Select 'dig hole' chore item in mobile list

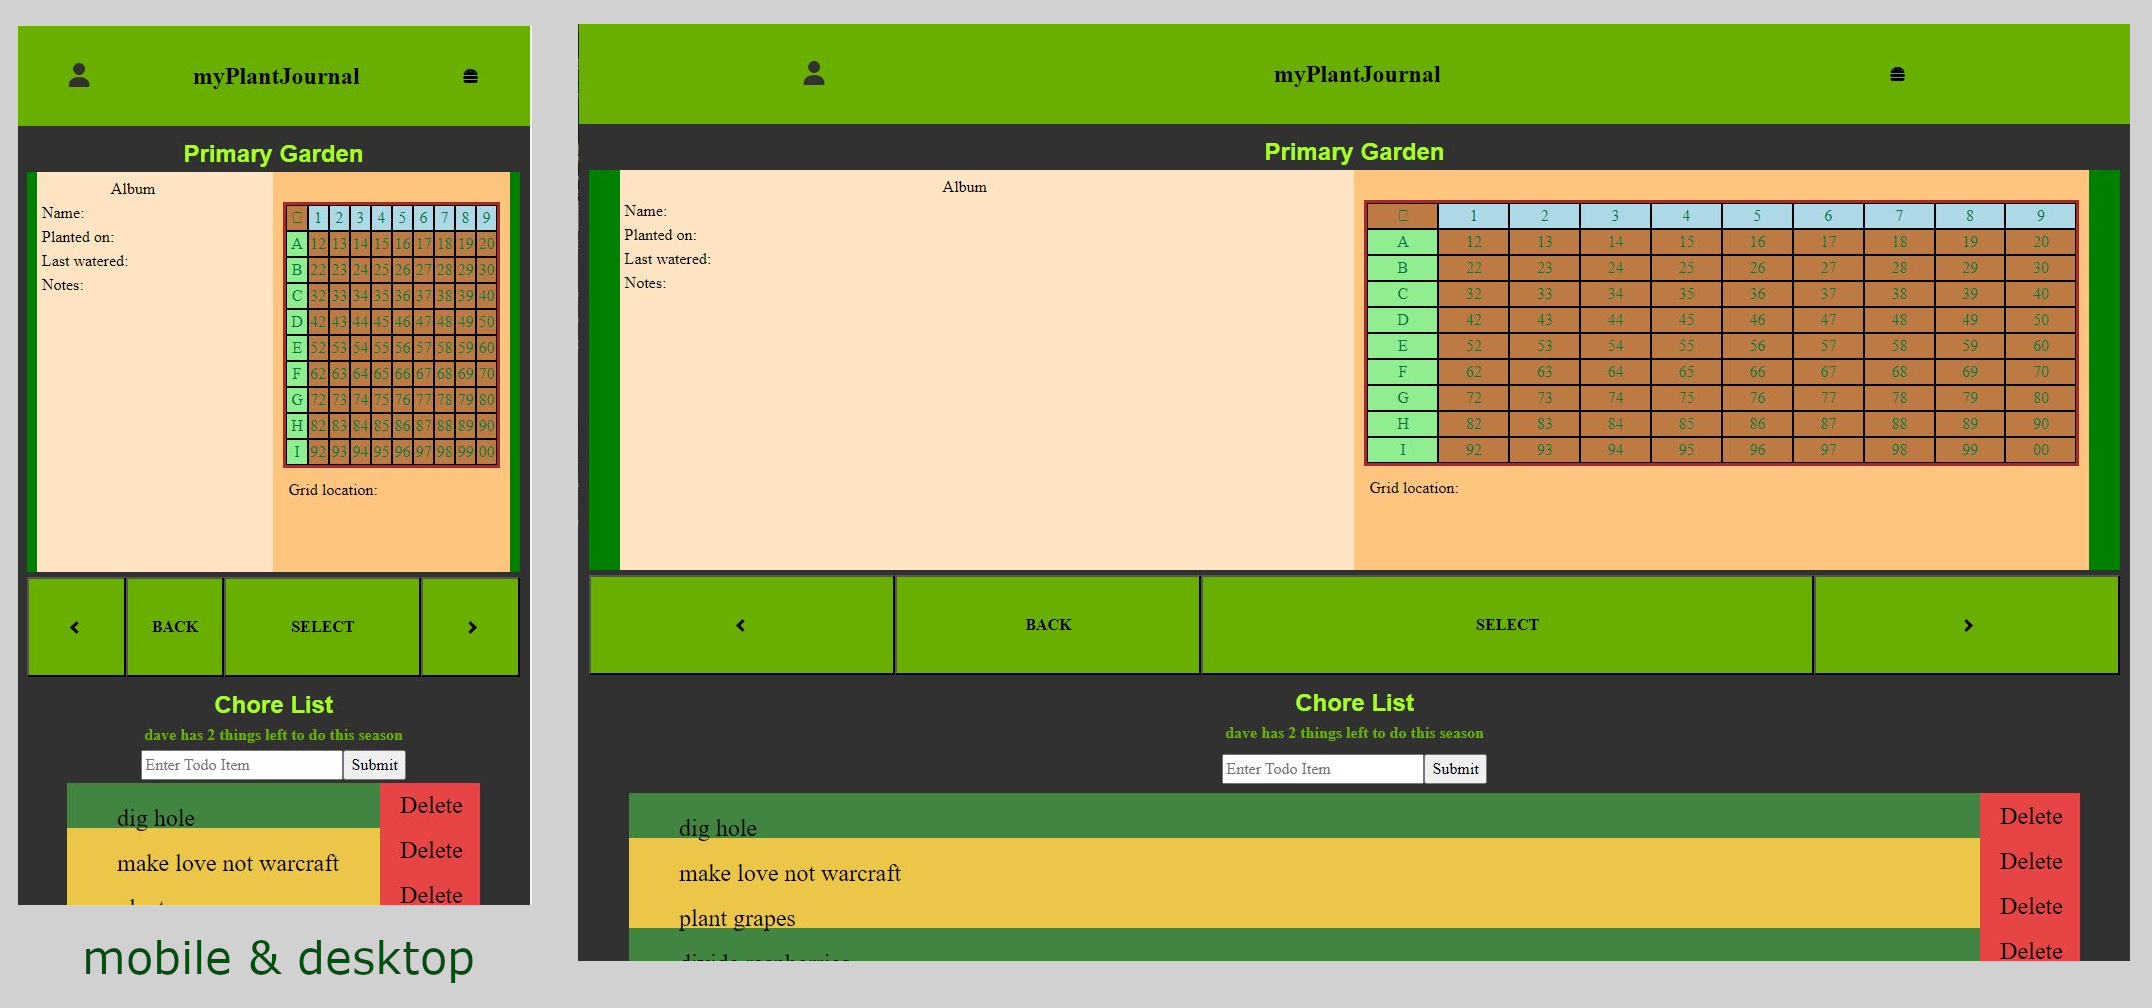[223, 806]
